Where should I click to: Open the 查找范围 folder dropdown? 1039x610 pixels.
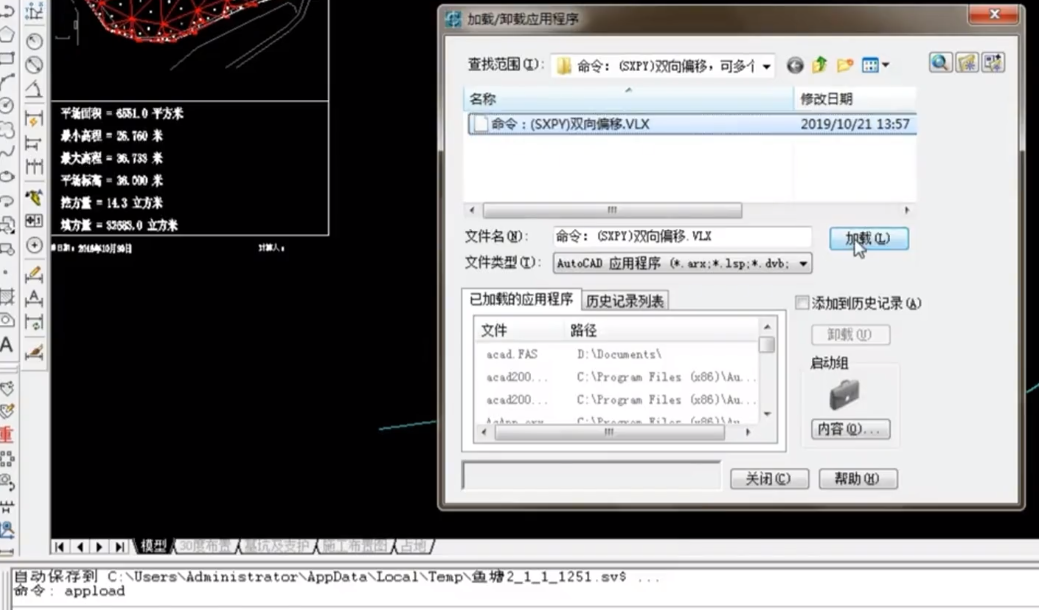(x=767, y=66)
